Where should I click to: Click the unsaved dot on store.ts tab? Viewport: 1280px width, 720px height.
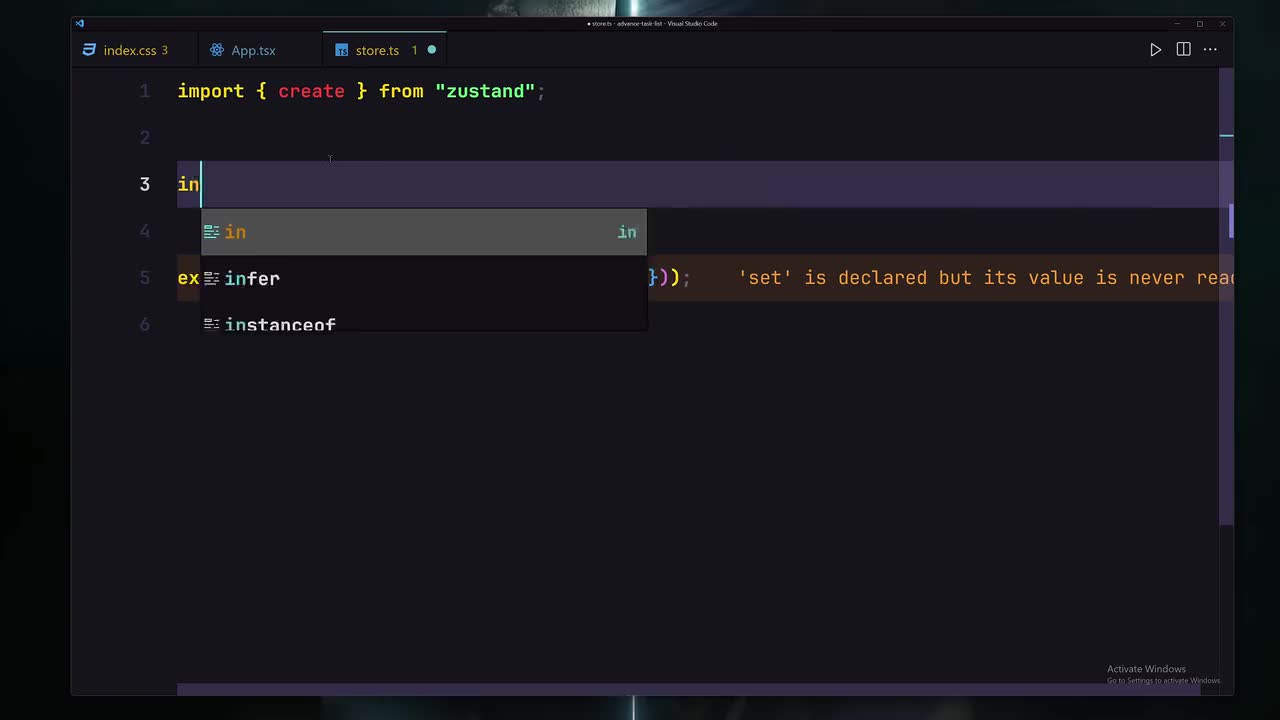click(x=432, y=50)
